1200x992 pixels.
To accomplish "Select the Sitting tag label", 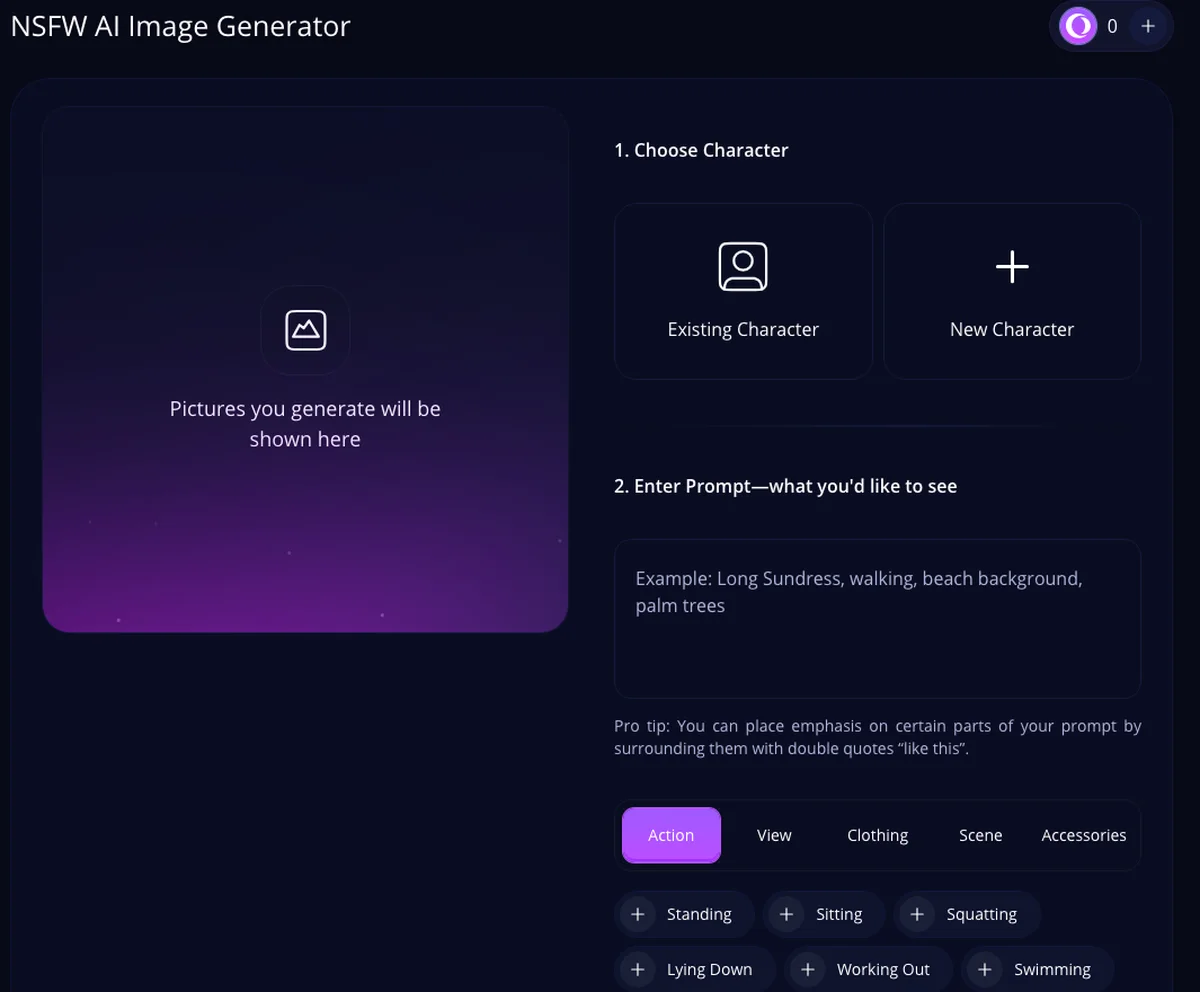I will click(838, 914).
